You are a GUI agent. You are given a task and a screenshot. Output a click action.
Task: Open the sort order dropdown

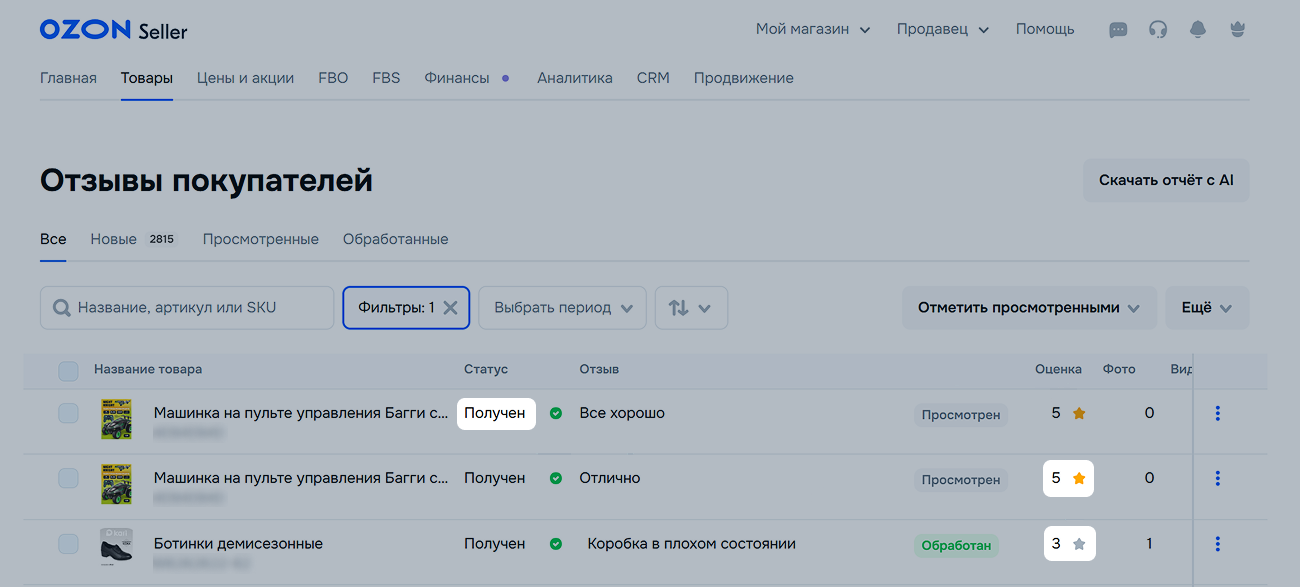point(691,308)
